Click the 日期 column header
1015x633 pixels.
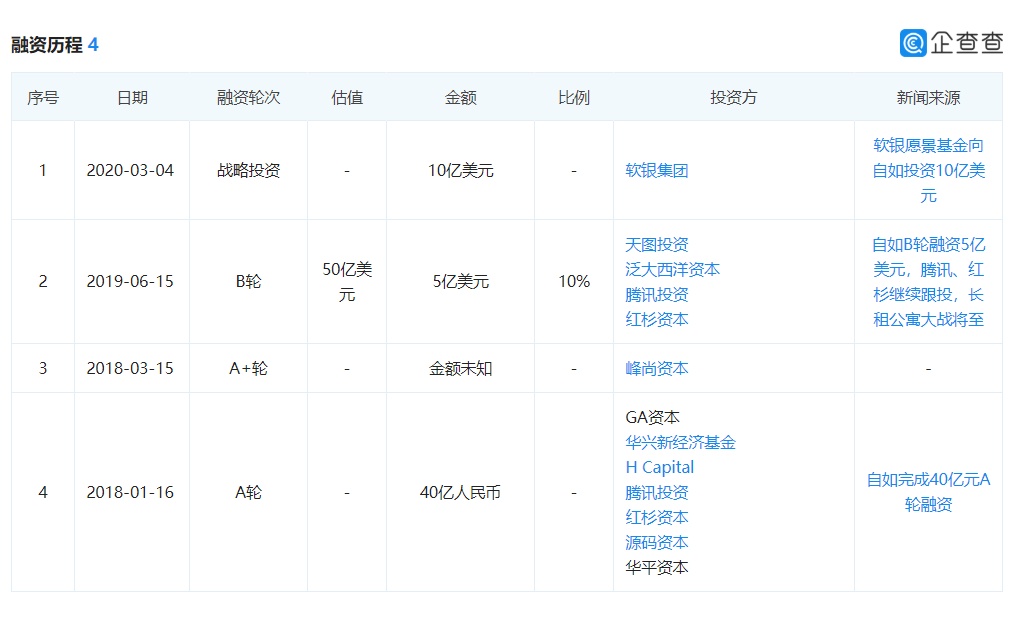pos(132,98)
